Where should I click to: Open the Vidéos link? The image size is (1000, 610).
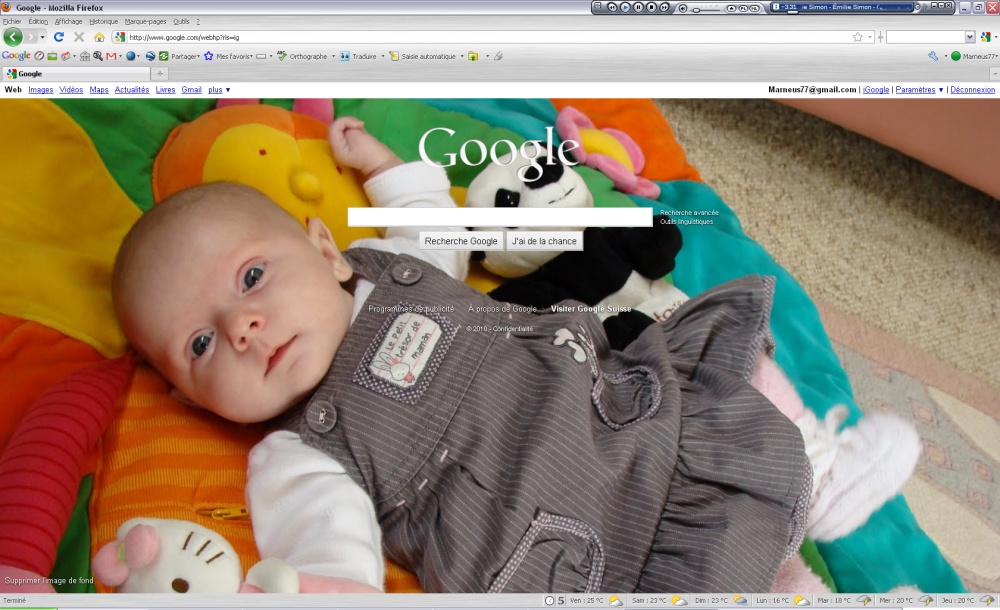pos(71,90)
